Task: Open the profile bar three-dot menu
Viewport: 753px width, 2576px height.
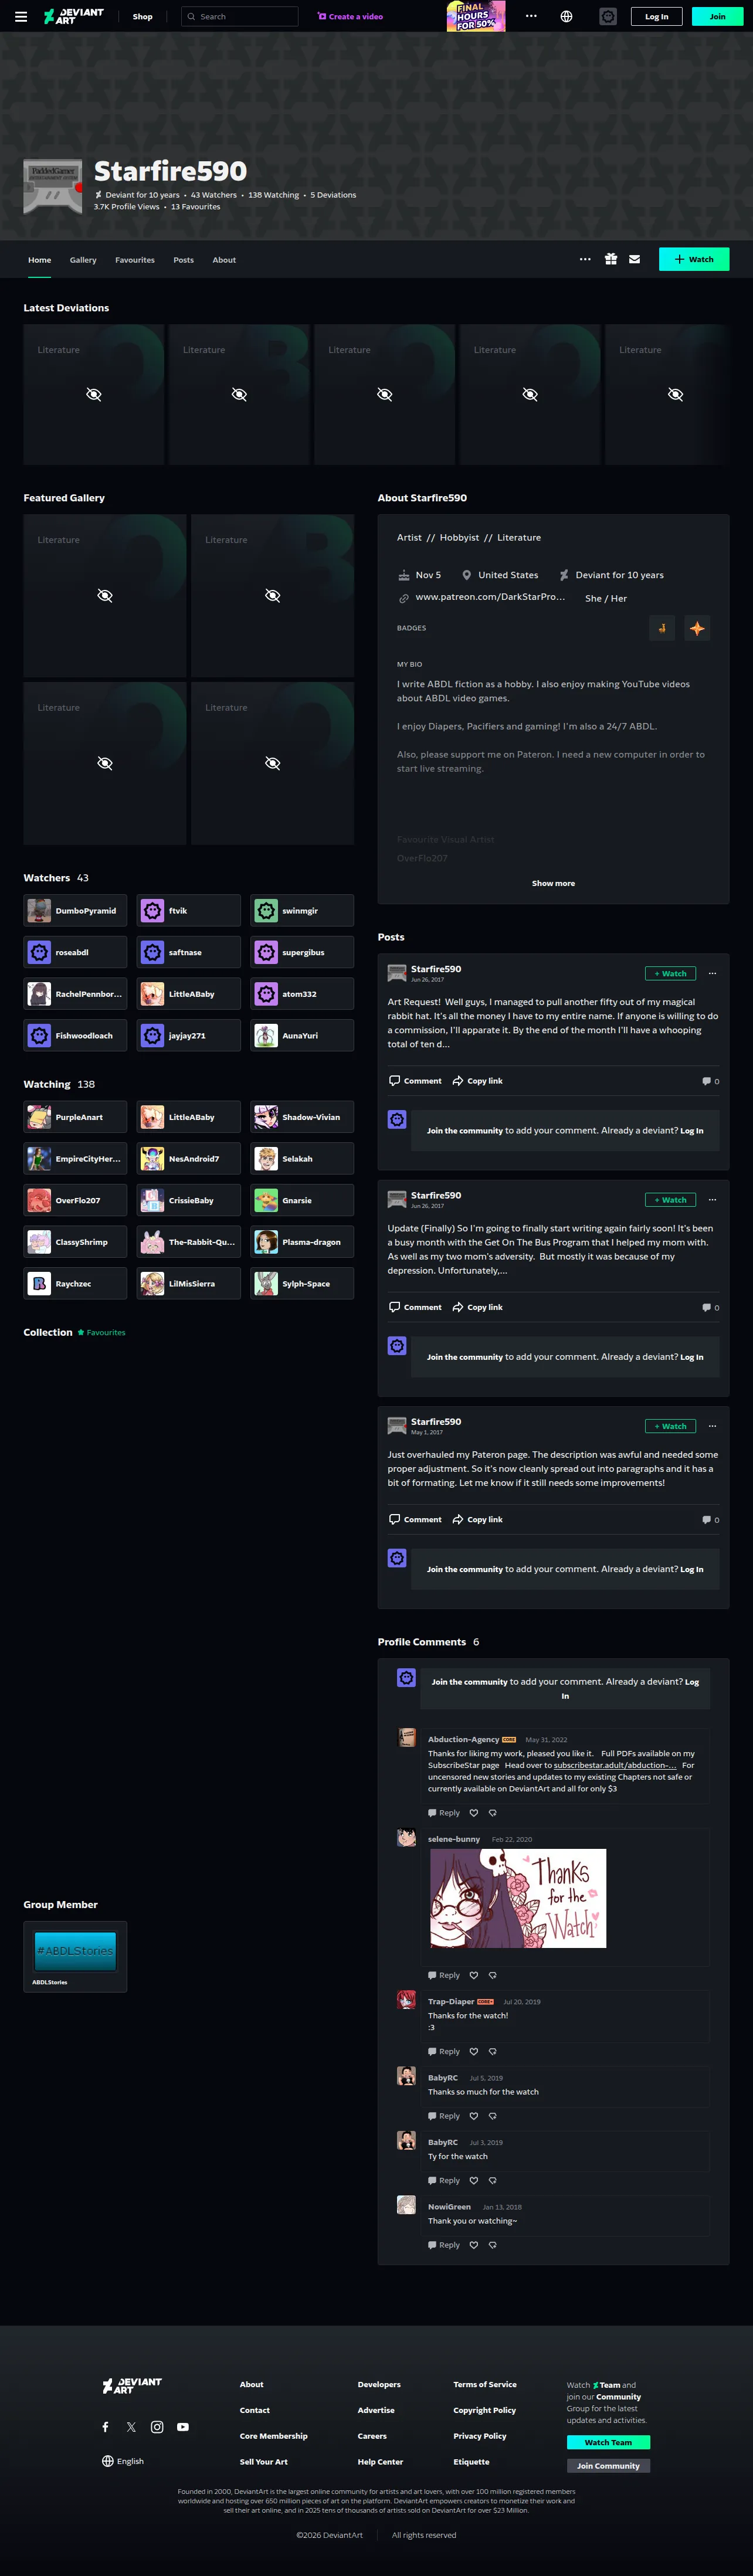Action: pos(585,259)
